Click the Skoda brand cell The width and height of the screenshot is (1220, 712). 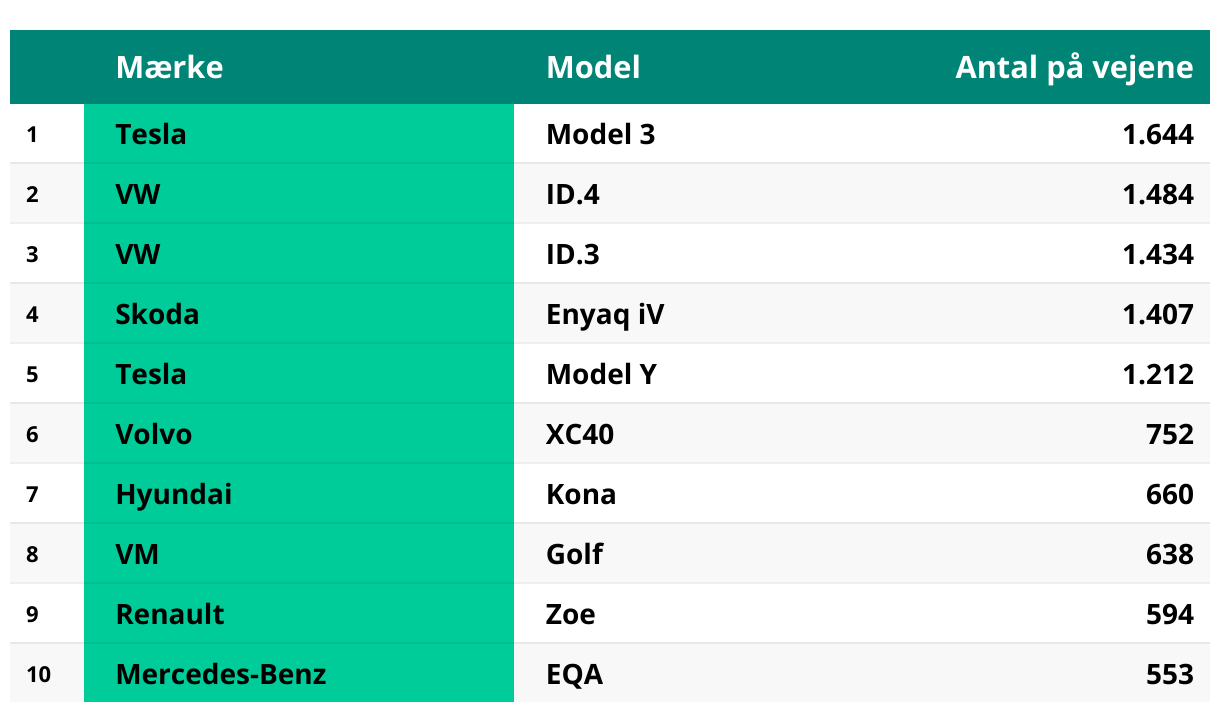157,314
